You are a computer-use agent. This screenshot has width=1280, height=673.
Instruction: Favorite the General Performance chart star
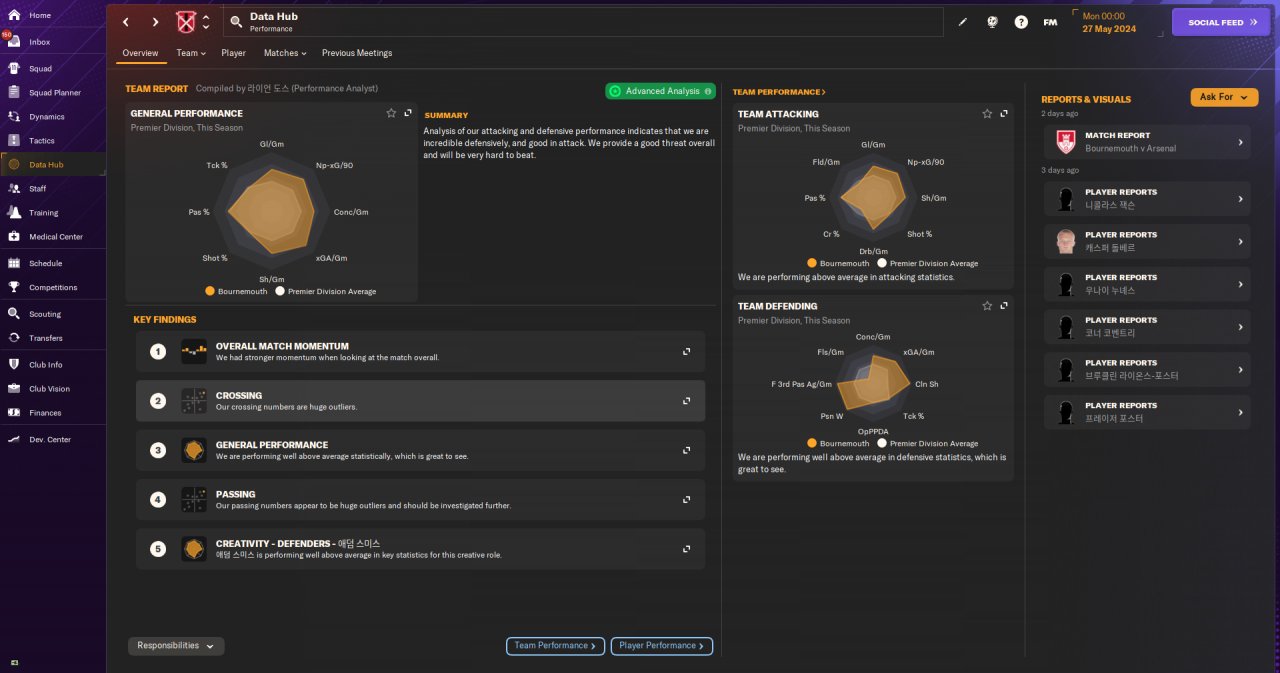coord(391,114)
